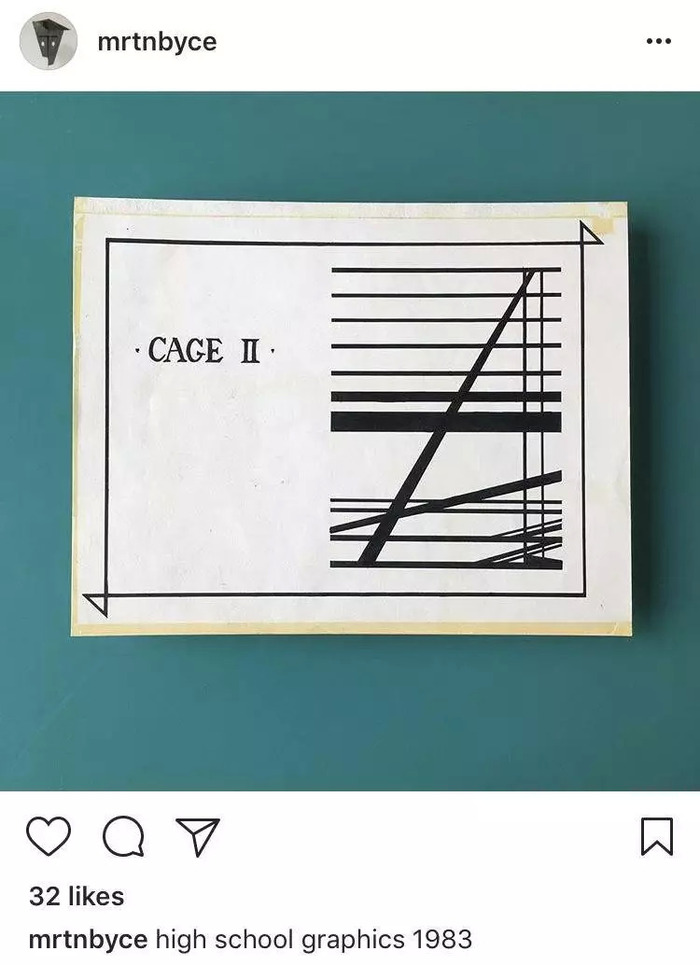Open mrtnbyce's profile picture avatar
This screenshot has width=700, height=965.
48,41
